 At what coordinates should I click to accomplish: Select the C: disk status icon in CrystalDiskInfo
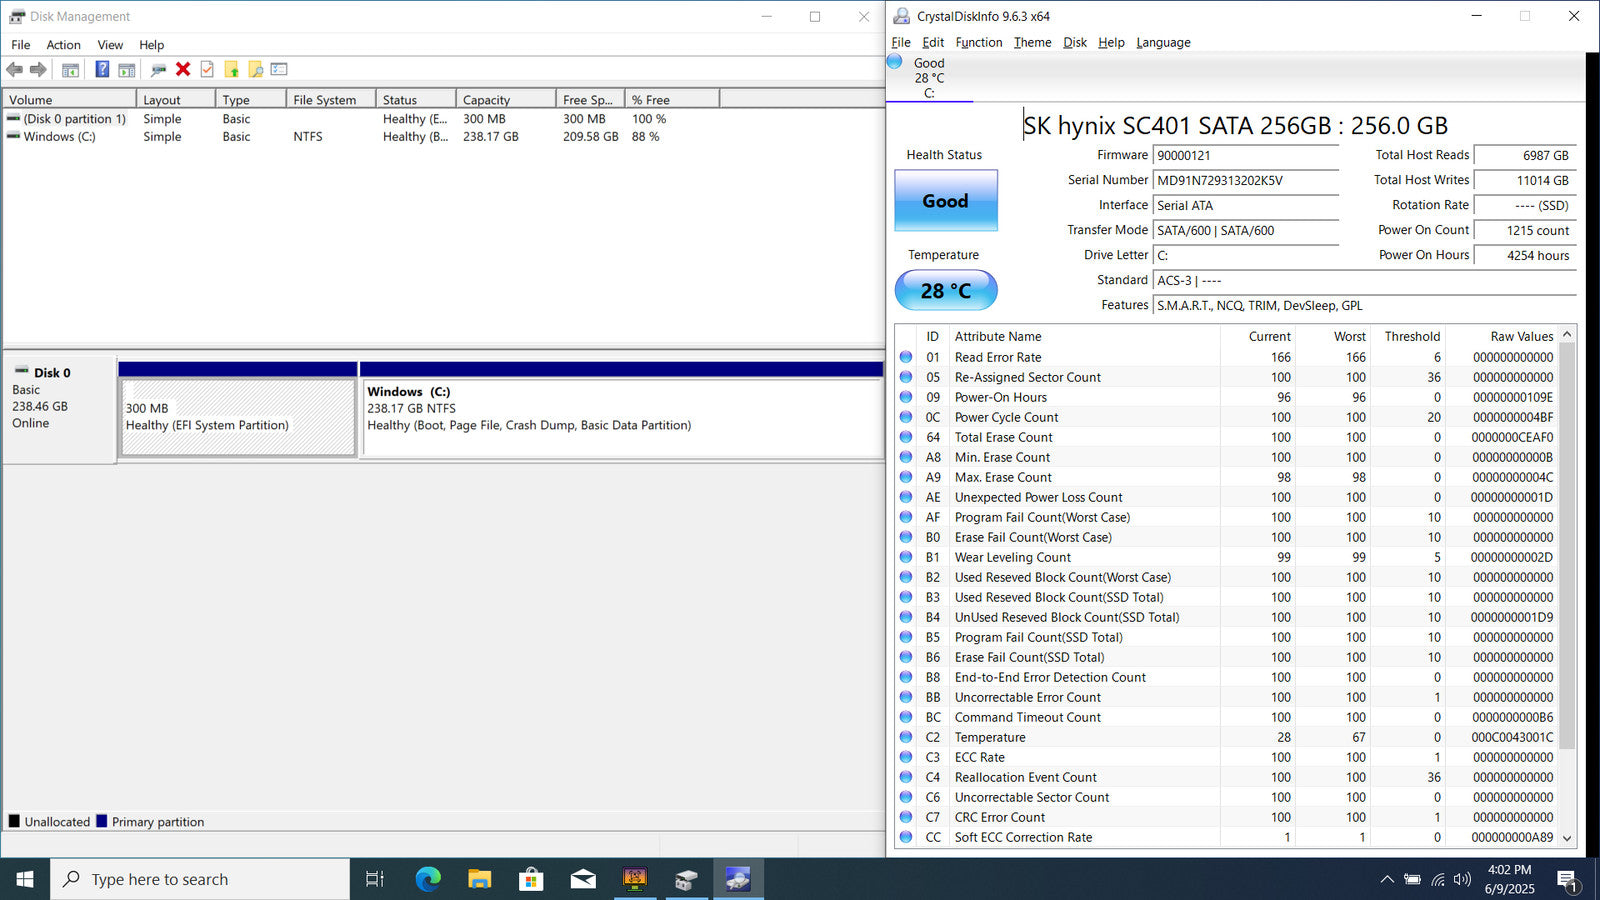tap(895, 62)
